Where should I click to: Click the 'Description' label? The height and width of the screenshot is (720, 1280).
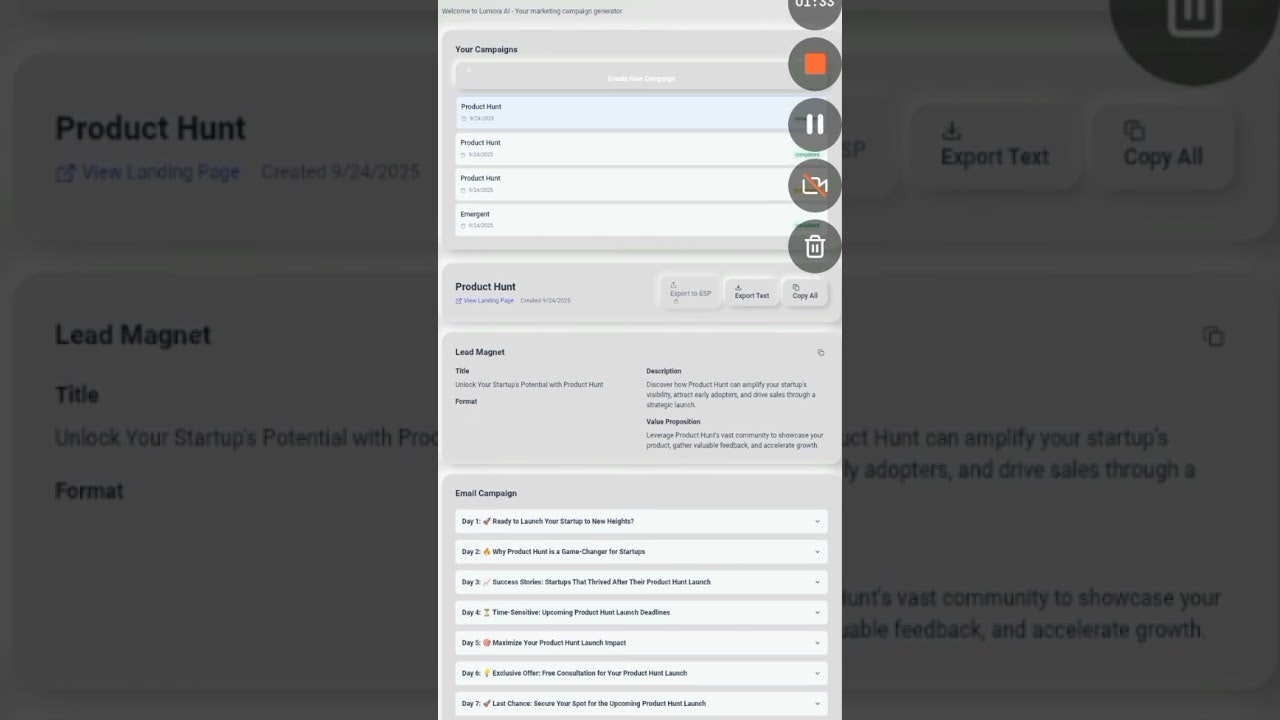point(664,371)
